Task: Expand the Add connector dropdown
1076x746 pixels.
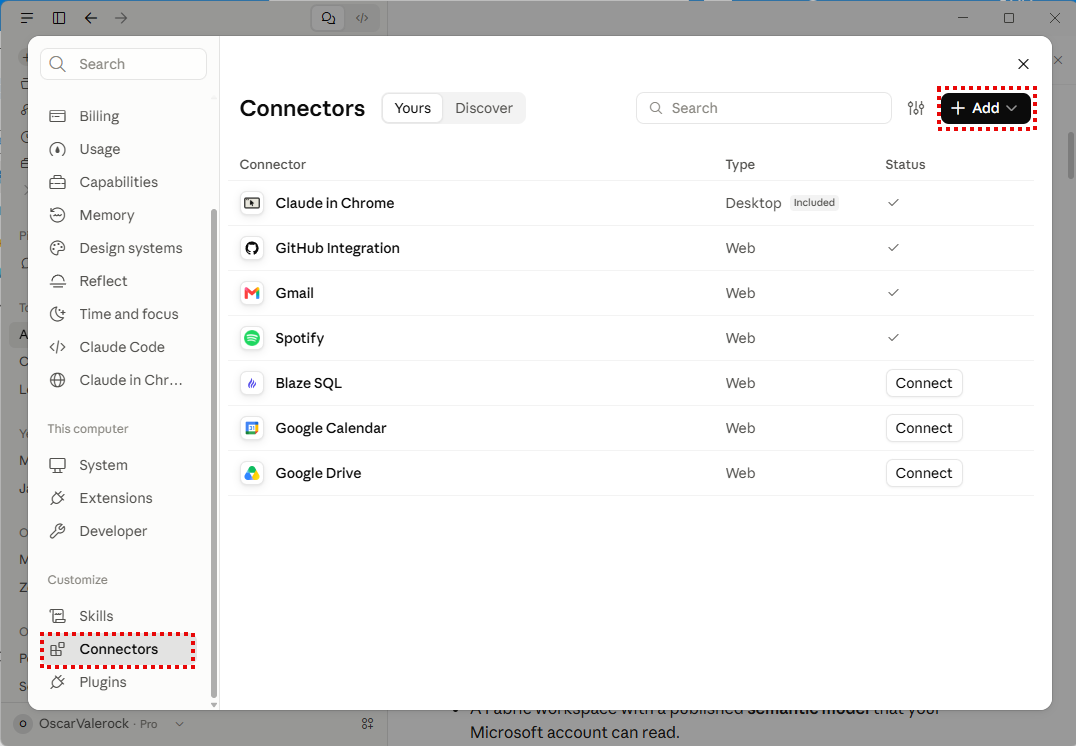Action: (x=985, y=108)
